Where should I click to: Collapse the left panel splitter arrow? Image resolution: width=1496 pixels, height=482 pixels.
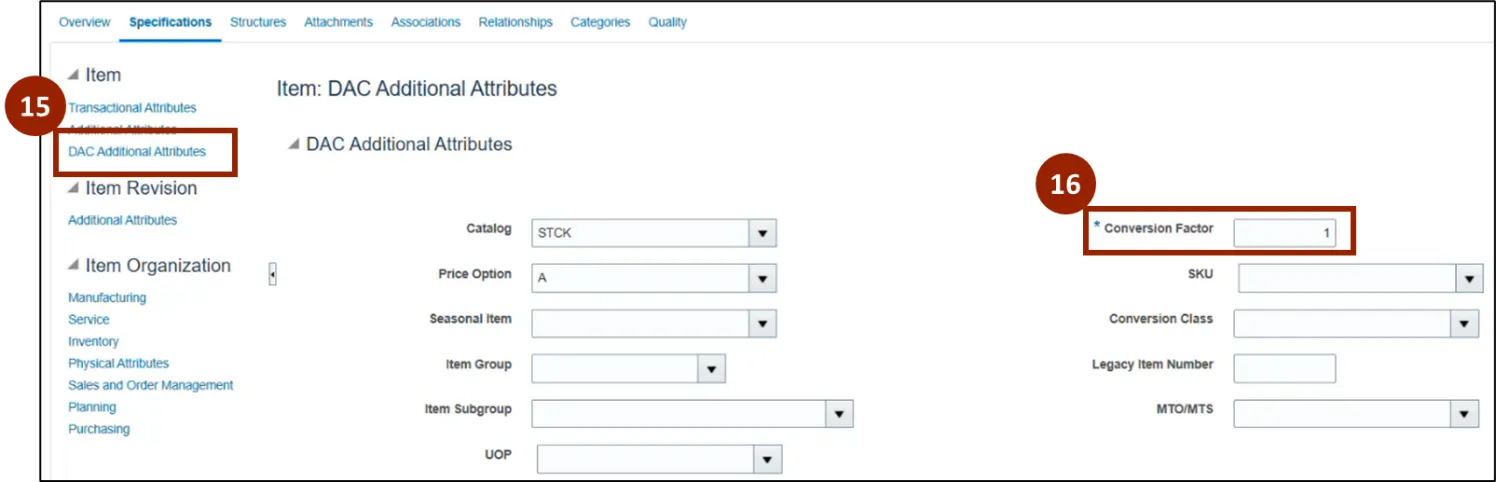[272, 274]
